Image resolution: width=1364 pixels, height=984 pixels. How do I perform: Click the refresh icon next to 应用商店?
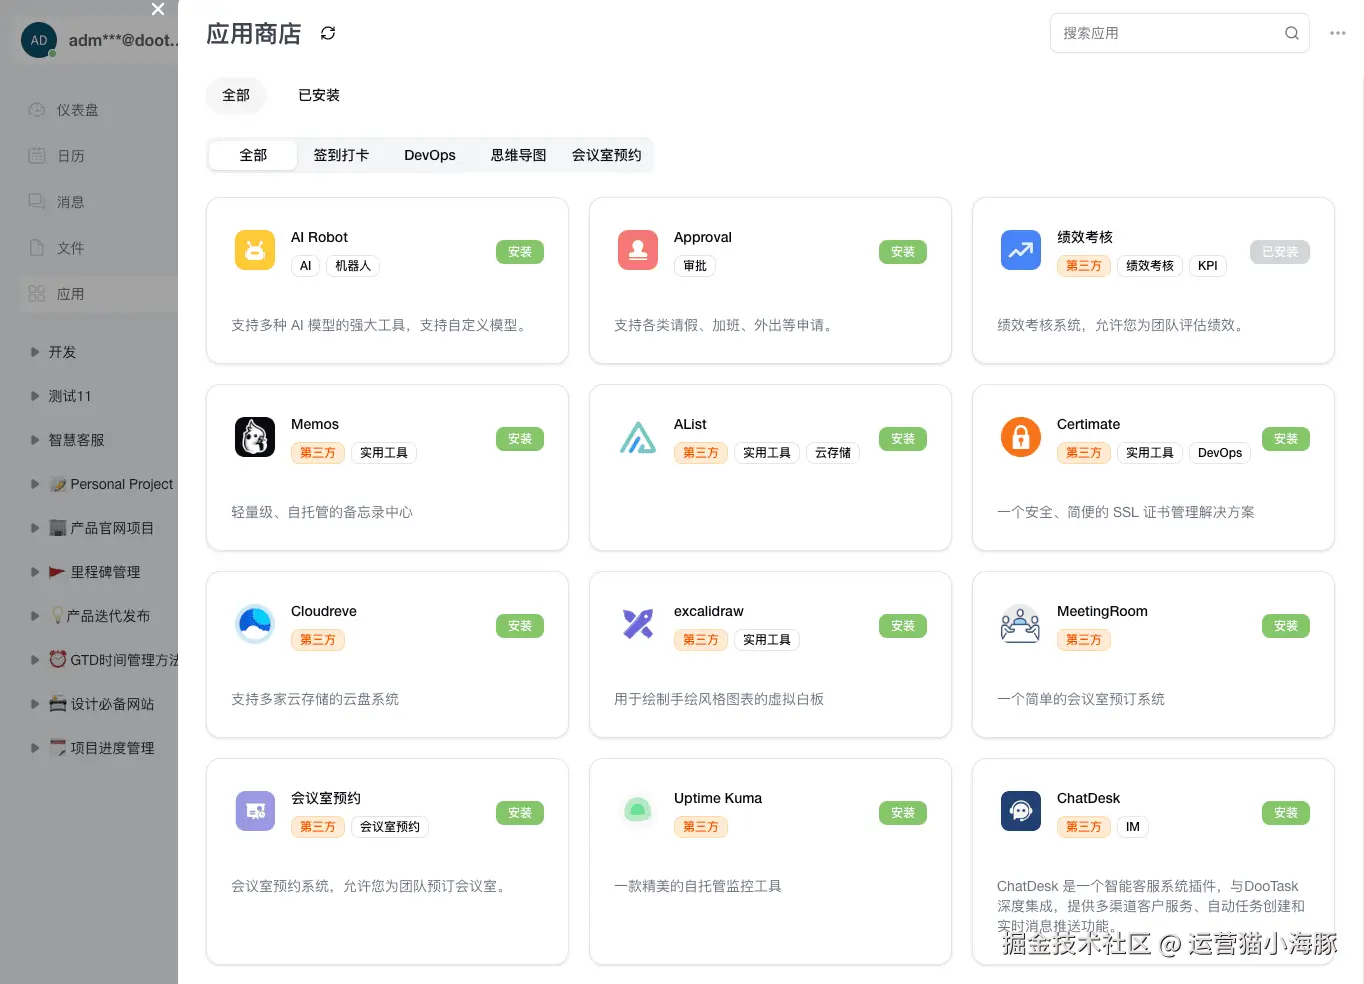328,33
